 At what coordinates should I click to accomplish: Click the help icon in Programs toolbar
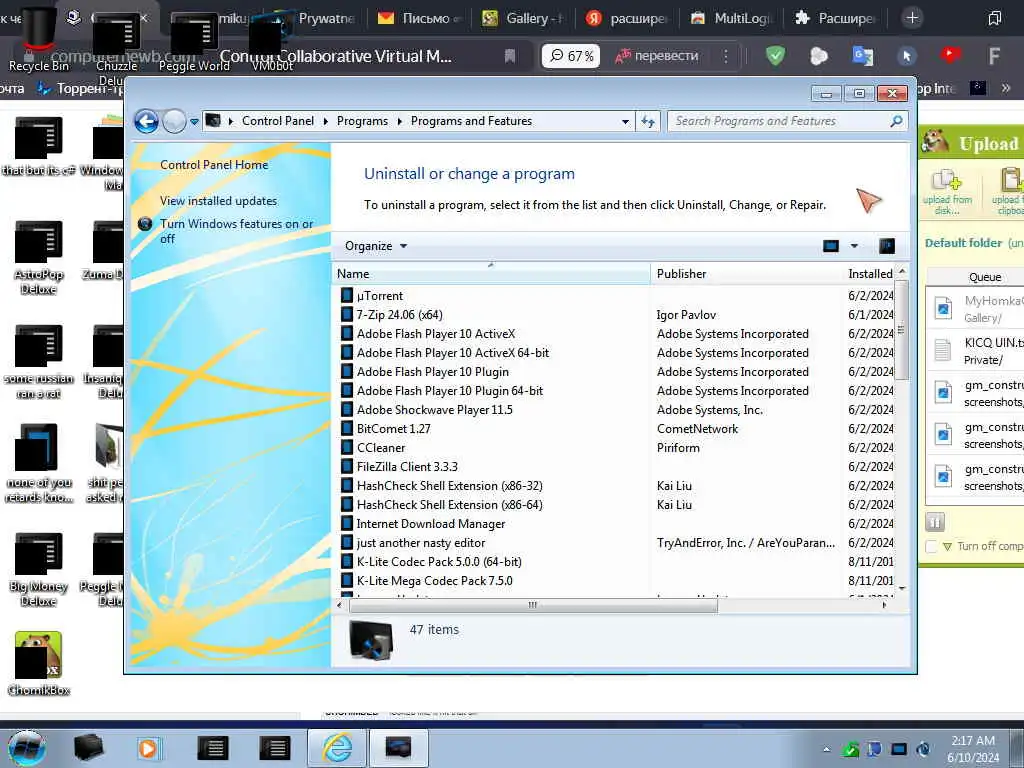887,246
